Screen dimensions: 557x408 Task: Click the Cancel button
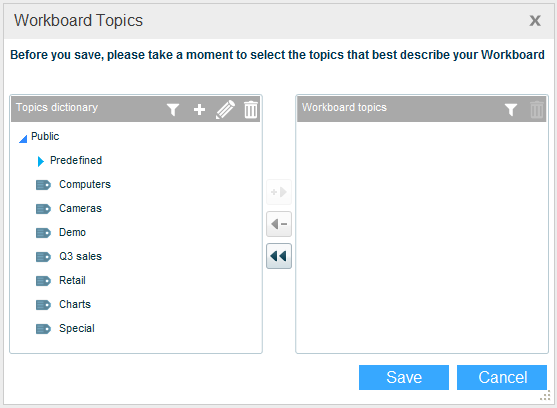(502, 377)
